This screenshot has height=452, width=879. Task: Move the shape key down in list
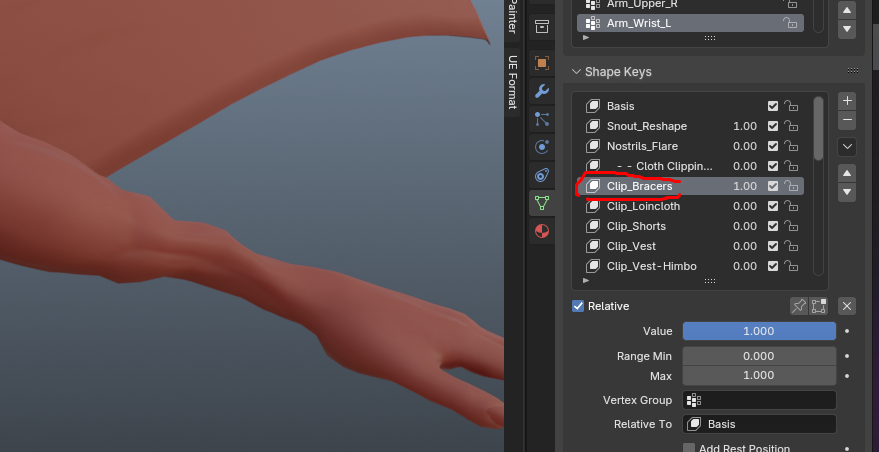click(847, 192)
